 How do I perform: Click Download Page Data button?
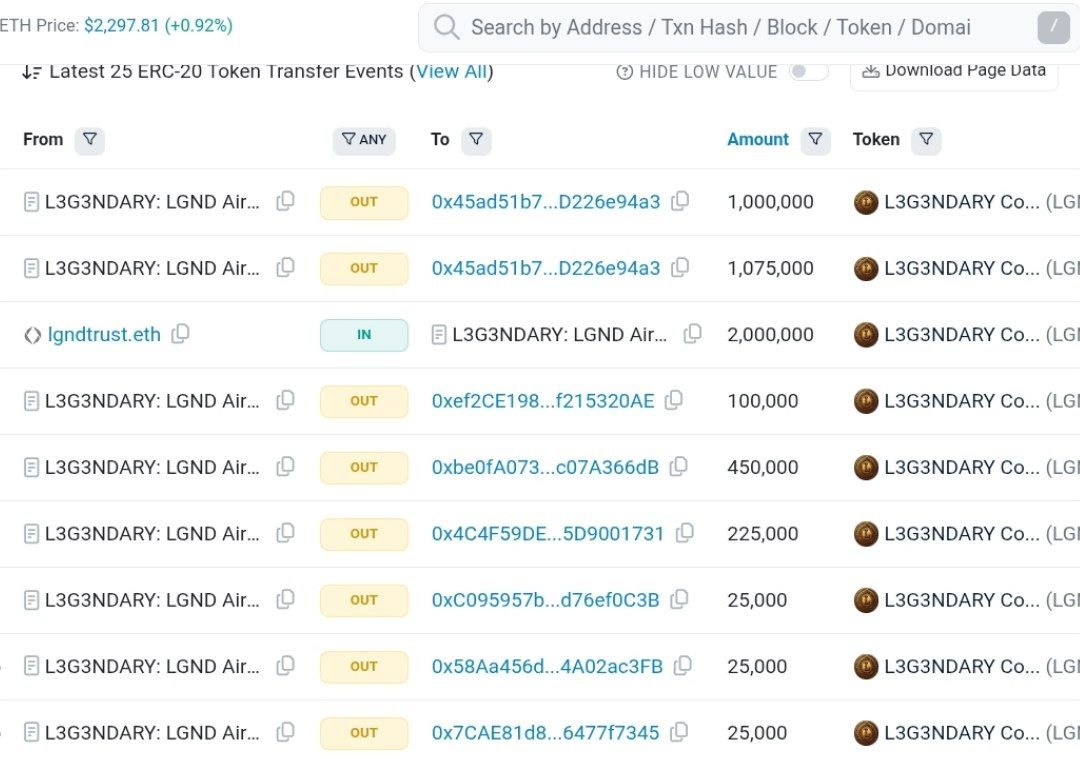[x=954, y=72]
